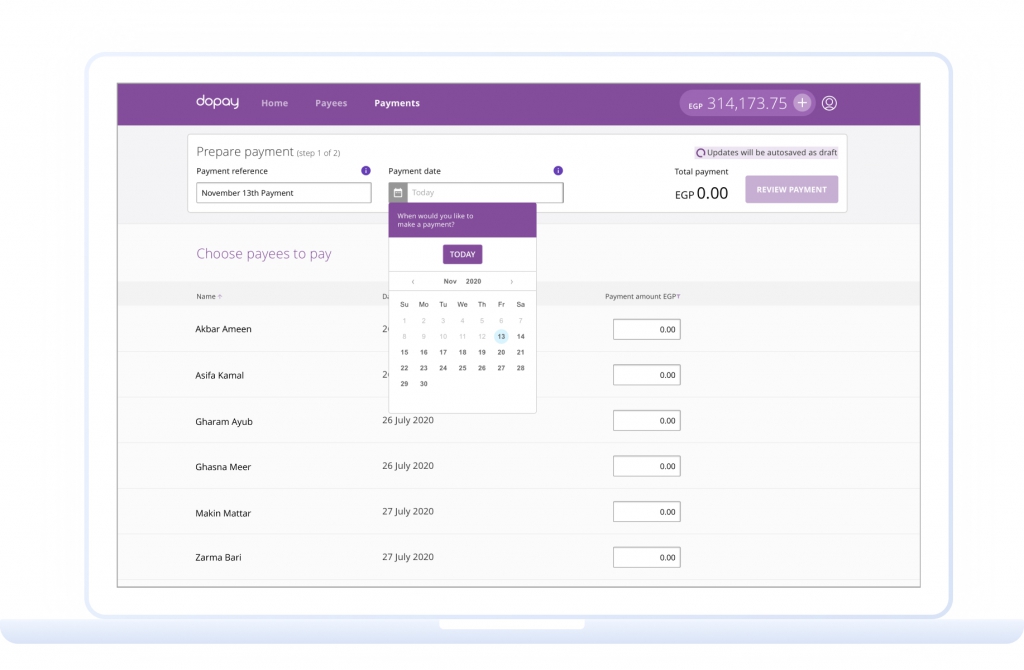The image size is (1024, 670).
Task: Switch to the Payees tab
Action: (331, 103)
